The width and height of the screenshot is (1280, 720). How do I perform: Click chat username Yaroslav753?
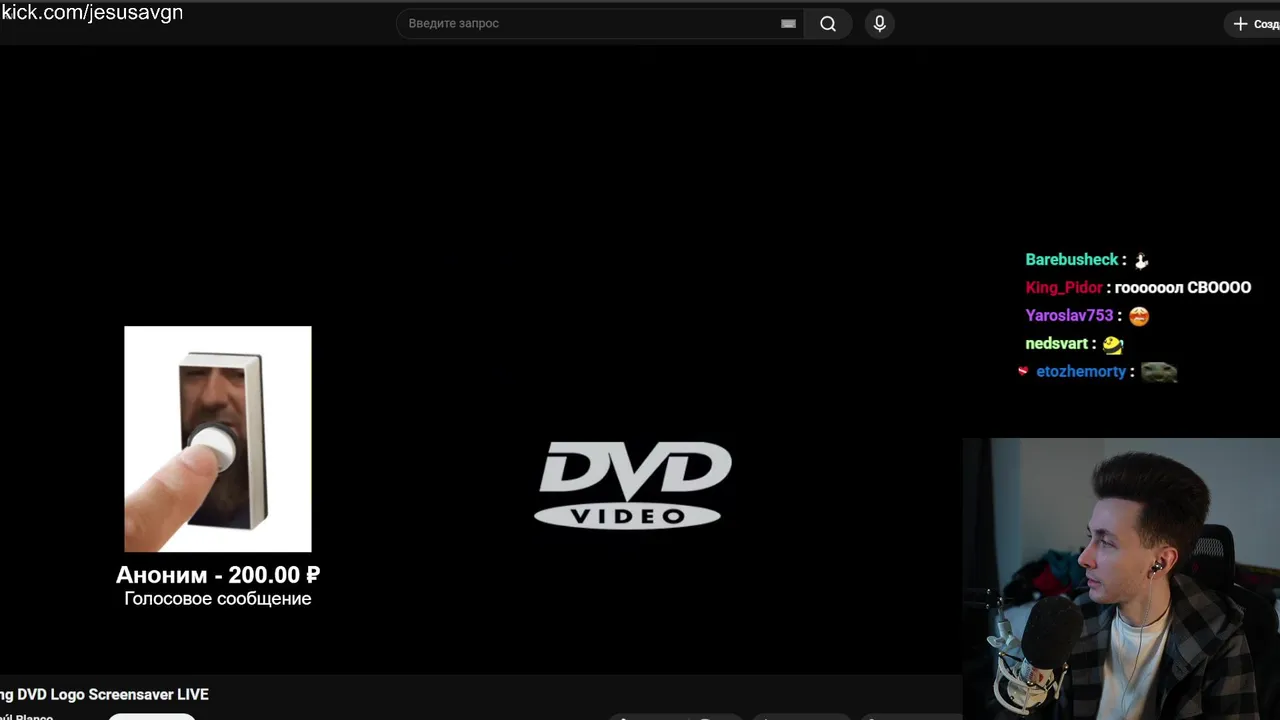click(1069, 315)
